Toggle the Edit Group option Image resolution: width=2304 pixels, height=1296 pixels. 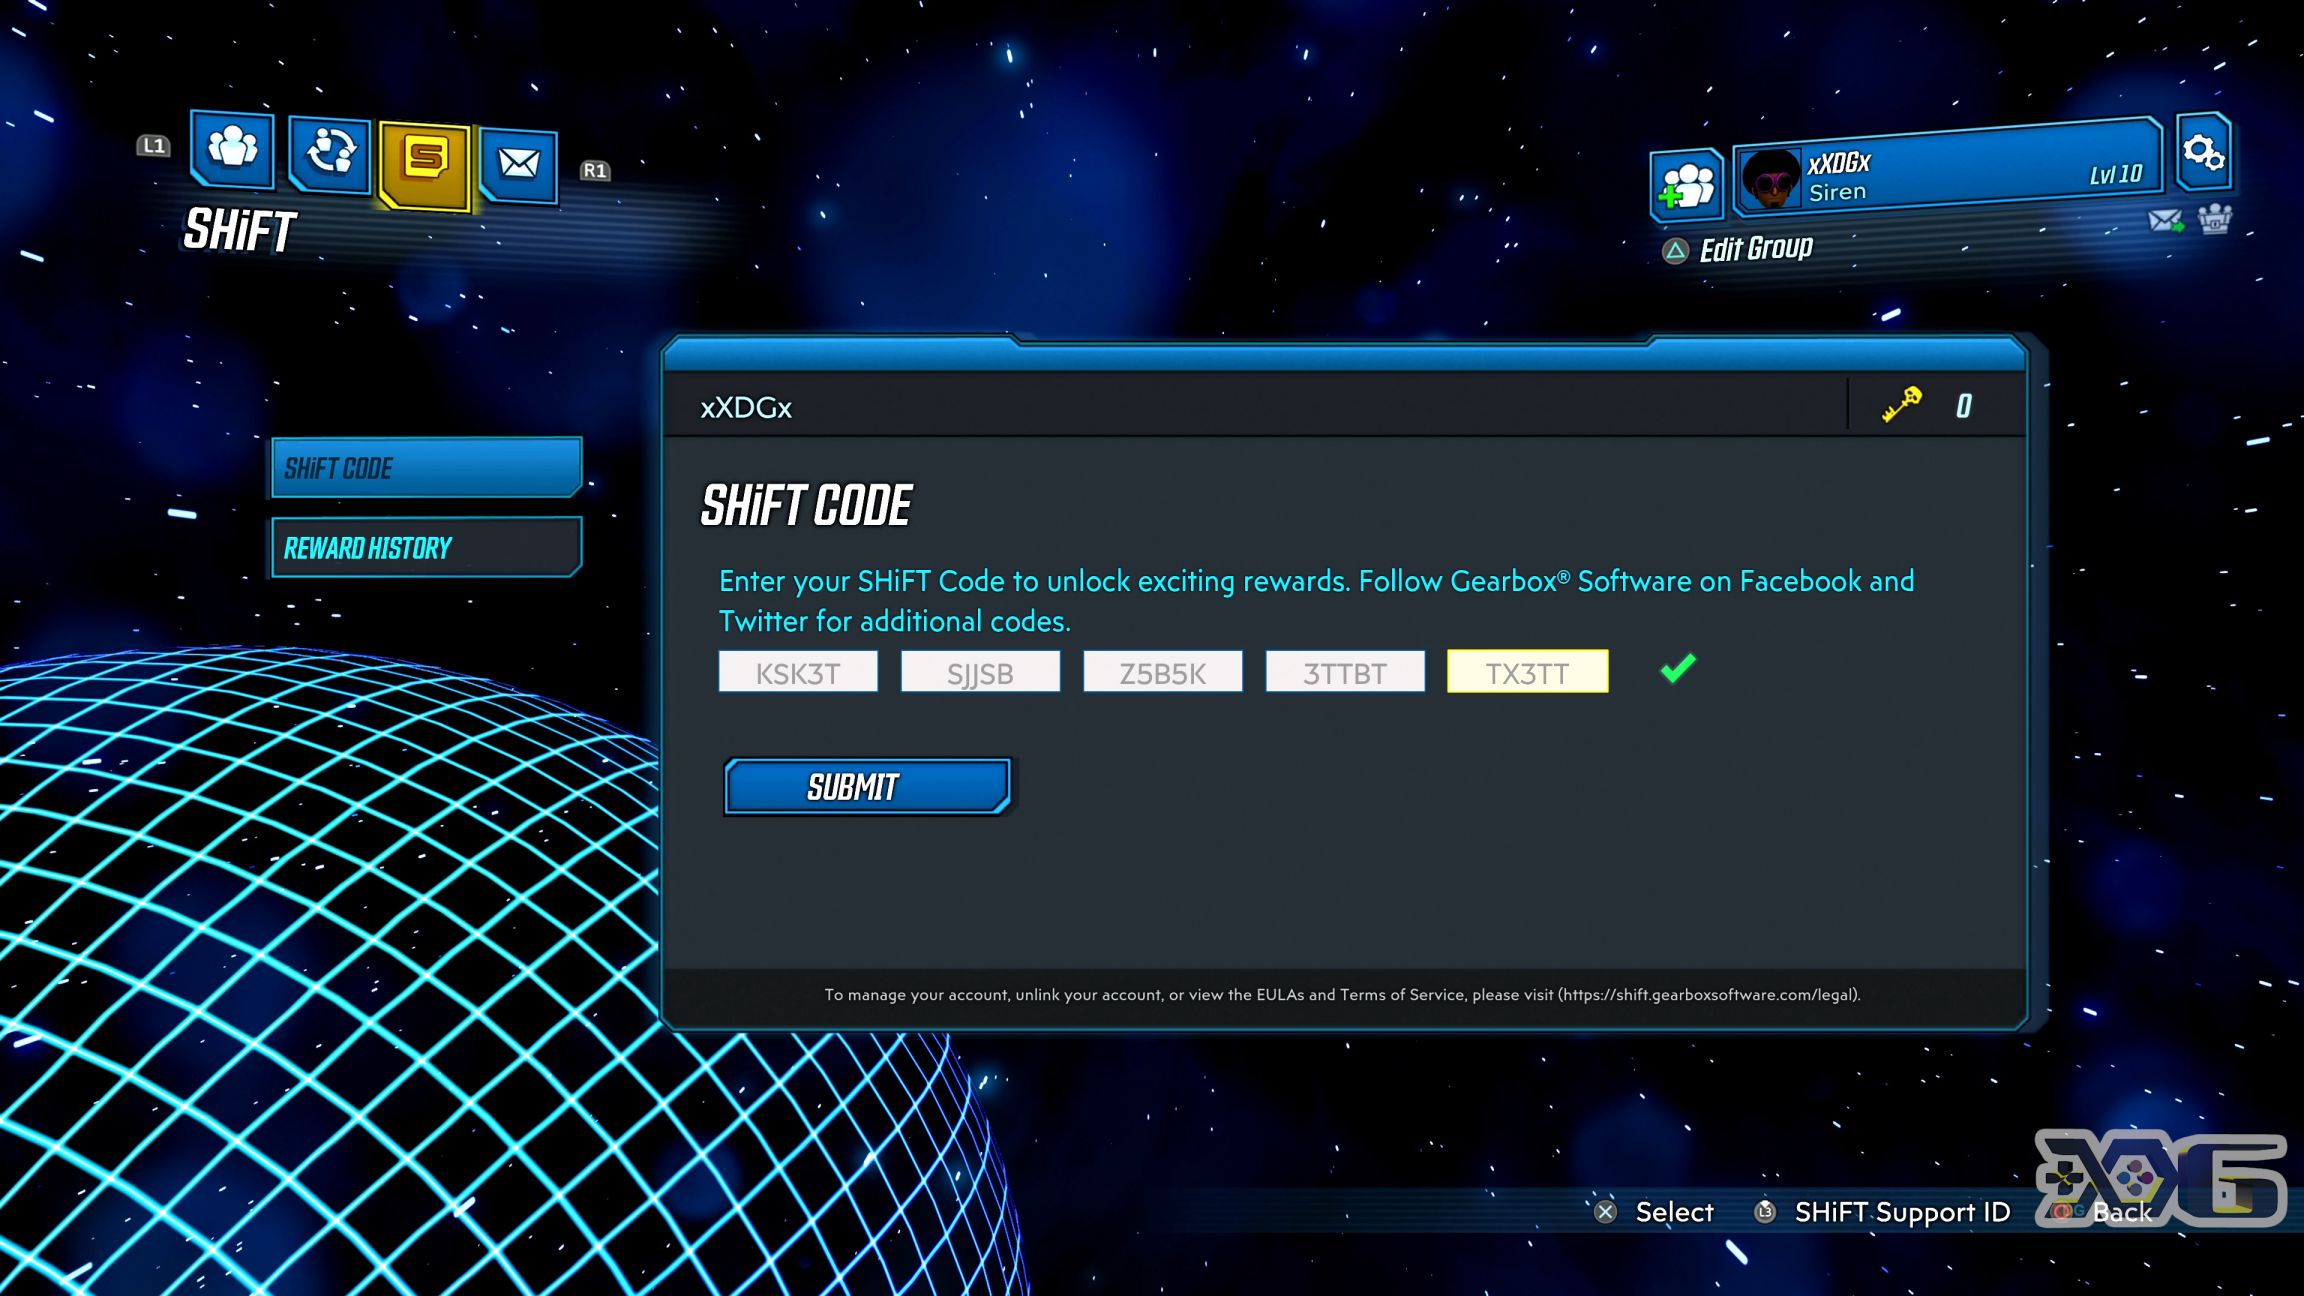(1755, 247)
